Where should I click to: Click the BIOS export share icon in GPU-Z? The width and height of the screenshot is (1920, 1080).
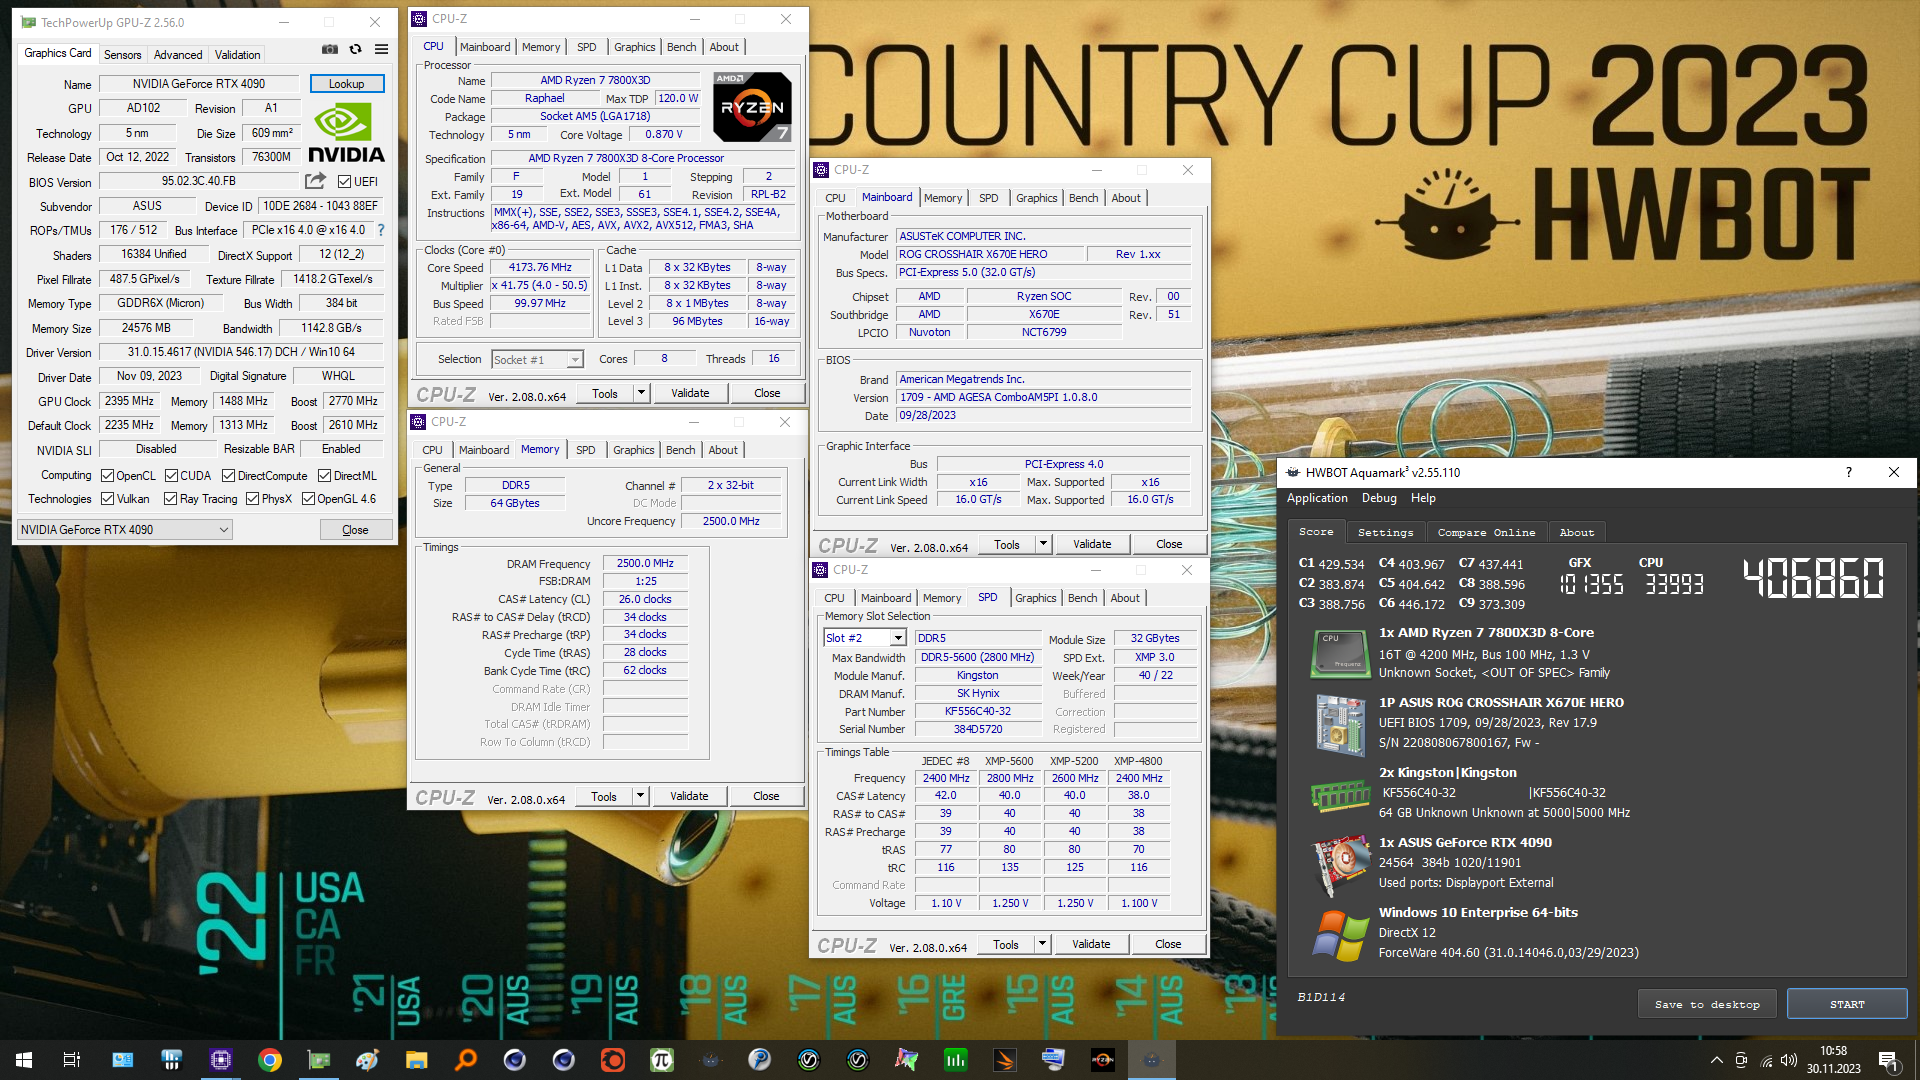315,181
